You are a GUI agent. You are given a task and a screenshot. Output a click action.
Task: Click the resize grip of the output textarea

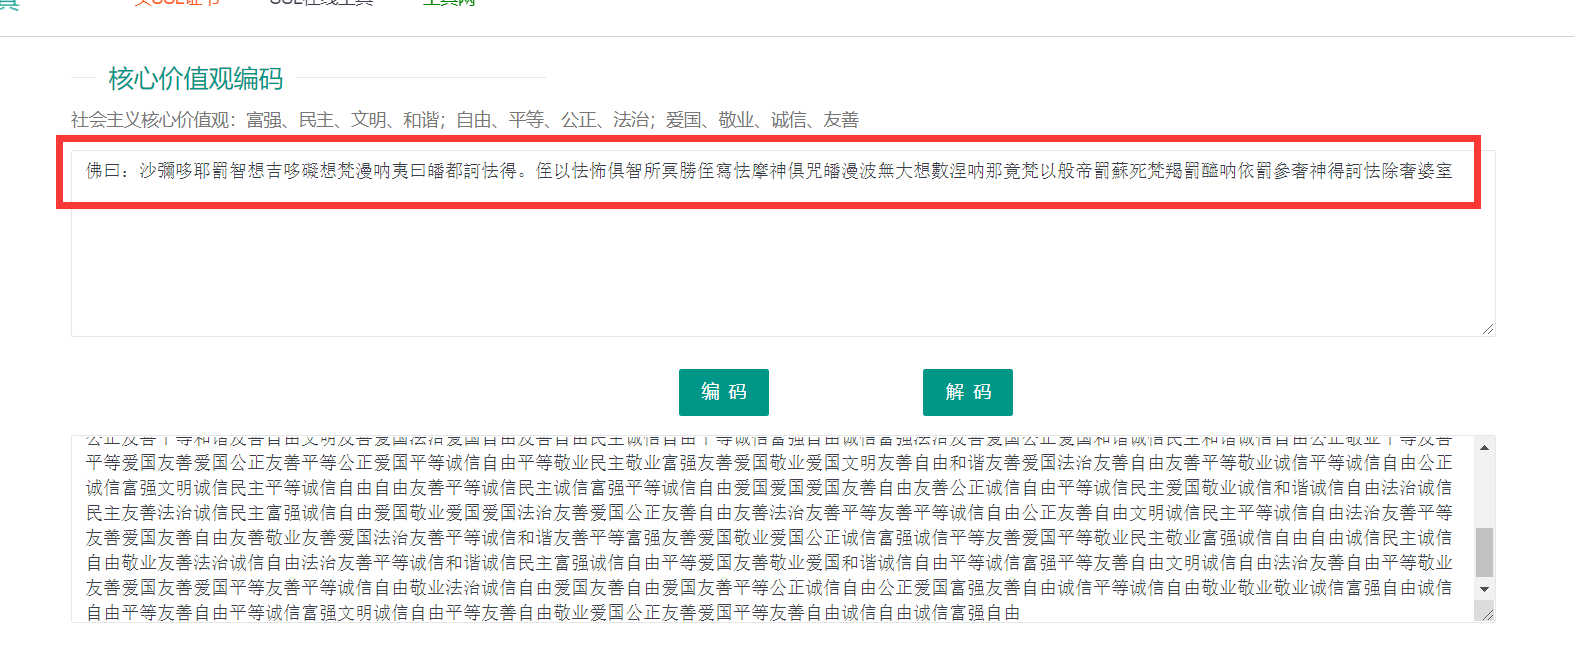(x=1488, y=615)
